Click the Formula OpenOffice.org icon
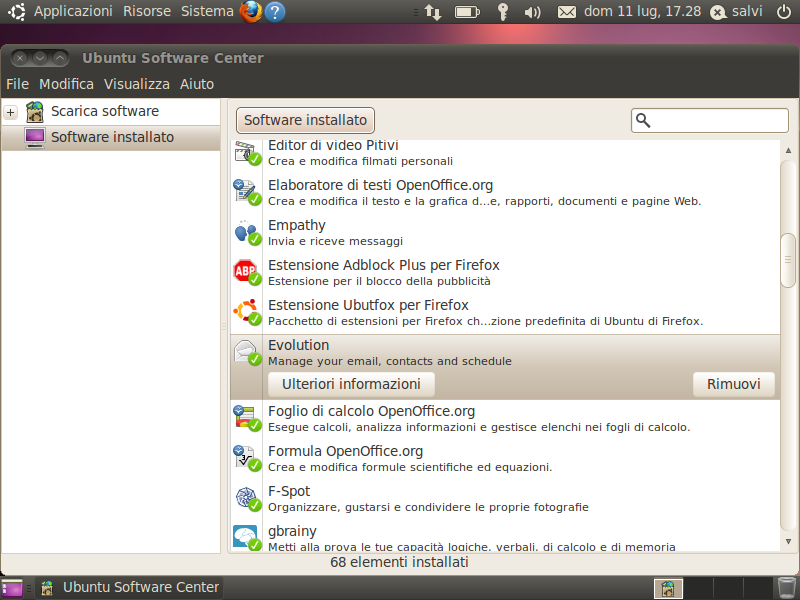The height and width of the screenshot is (600, 800). (247, 458)
